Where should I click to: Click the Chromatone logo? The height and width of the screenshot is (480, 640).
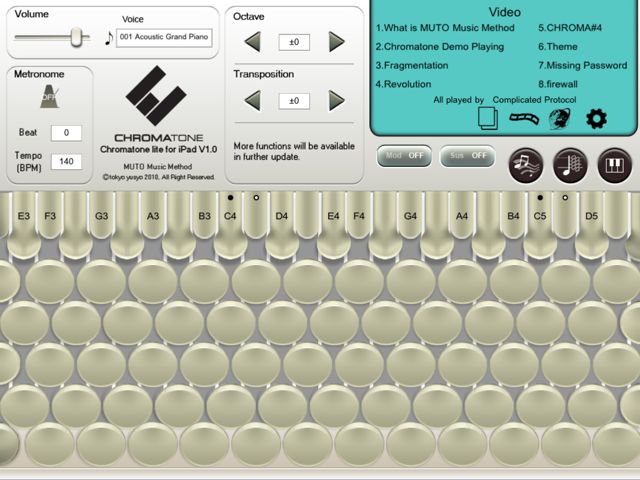[x=156, y=96]
